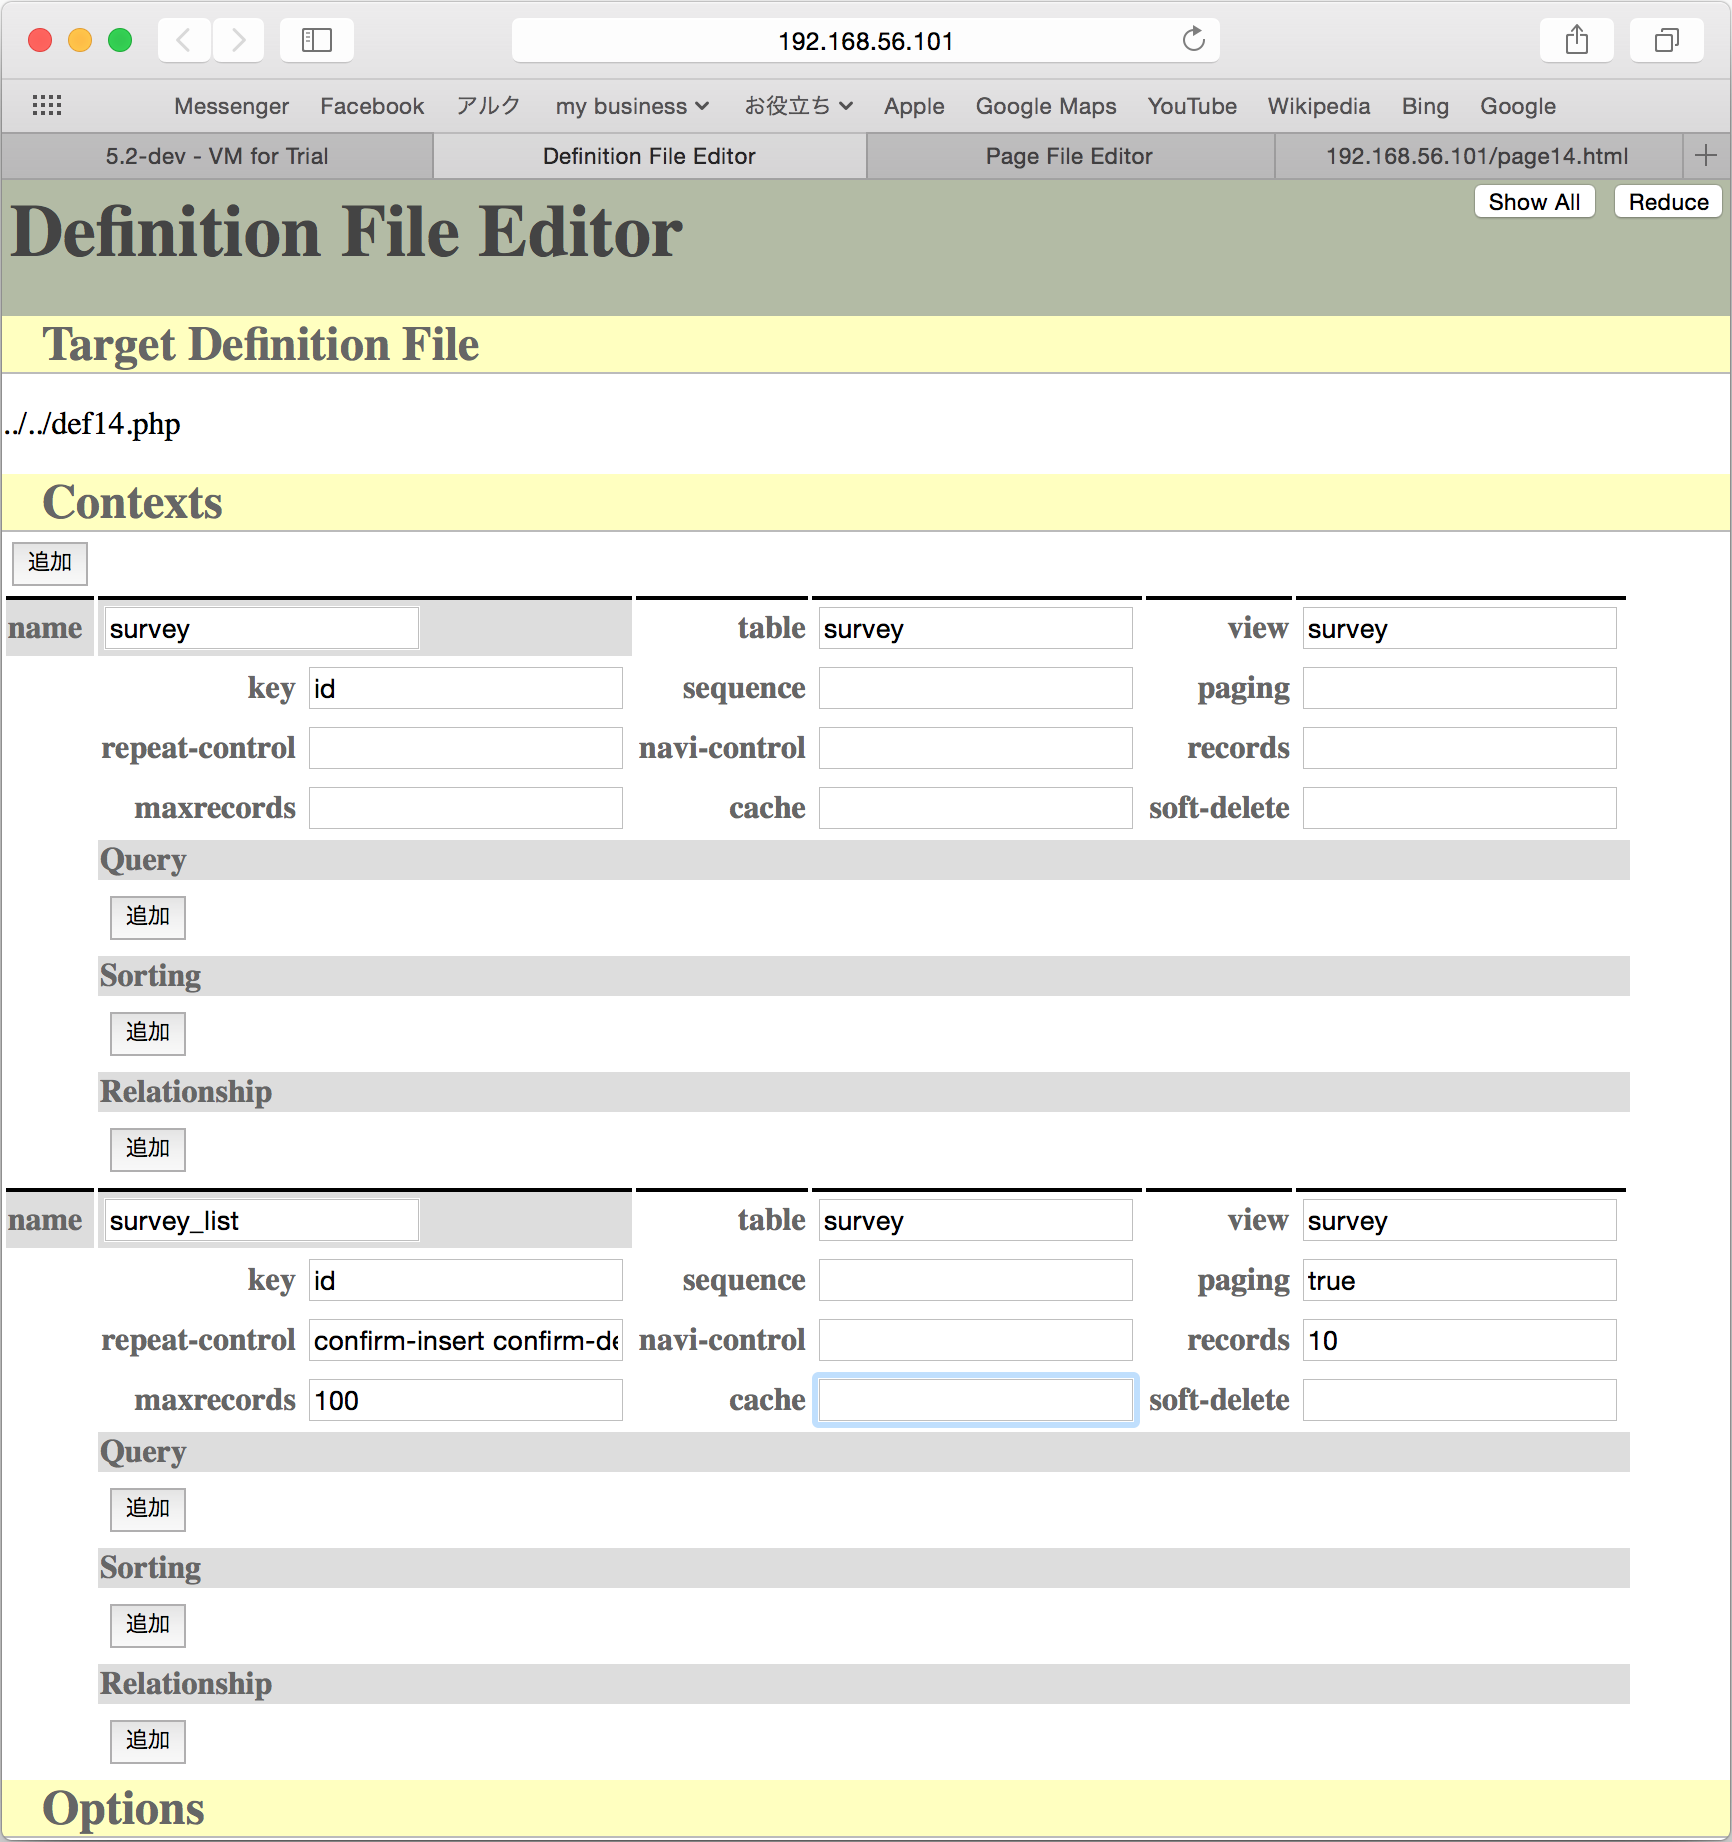Image resolution: width=1732 pixels, height=1842 pixels.
Task: Click repeat-control field of survey context
Action: (x=465, y=749)
